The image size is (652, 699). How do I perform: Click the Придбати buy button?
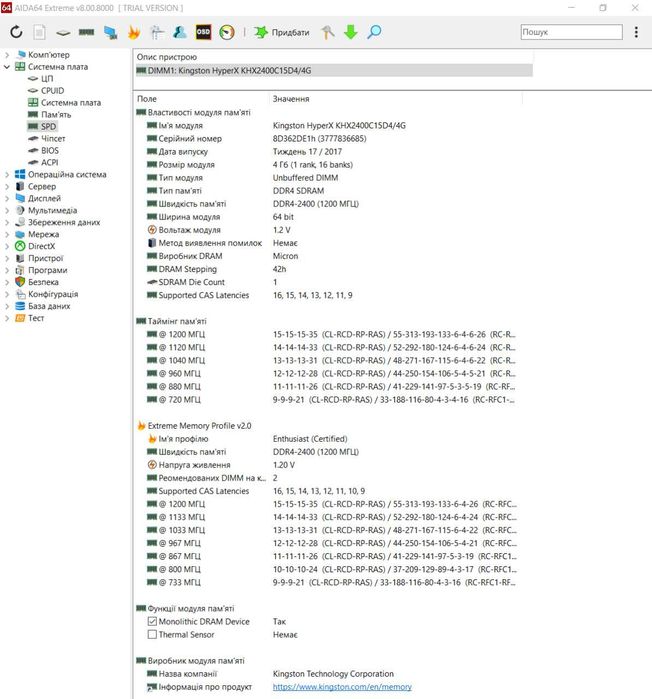click(x=282, y=32)
